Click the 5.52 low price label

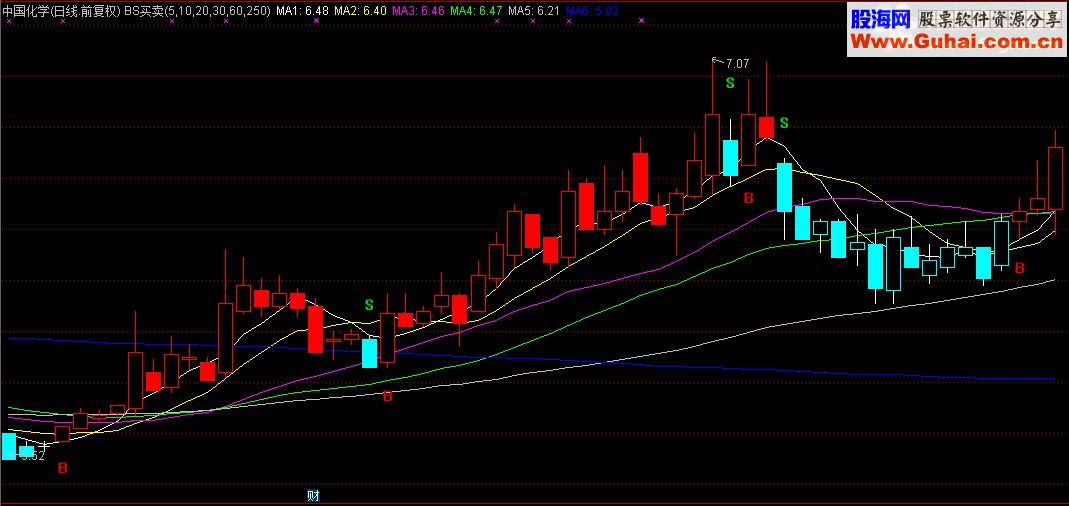coord(32,456)
